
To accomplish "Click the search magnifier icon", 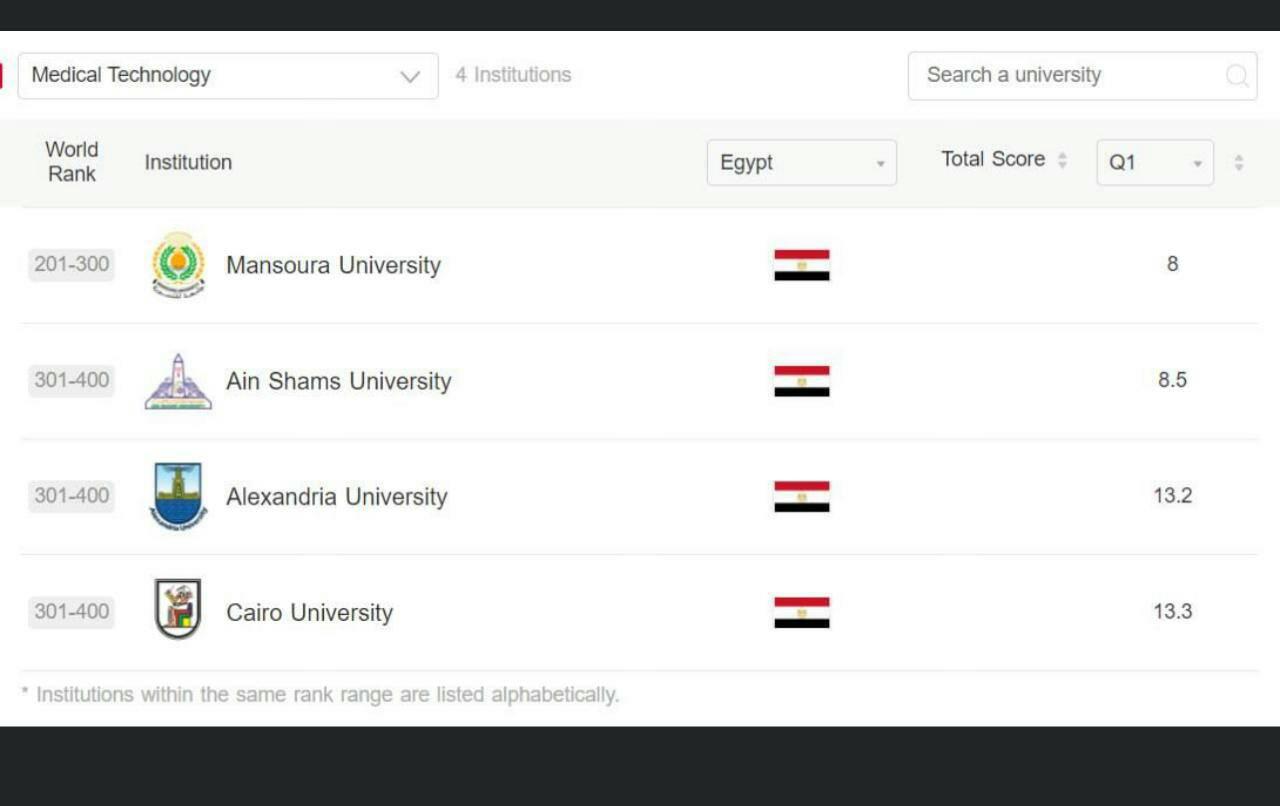I will pos(1237,76).
